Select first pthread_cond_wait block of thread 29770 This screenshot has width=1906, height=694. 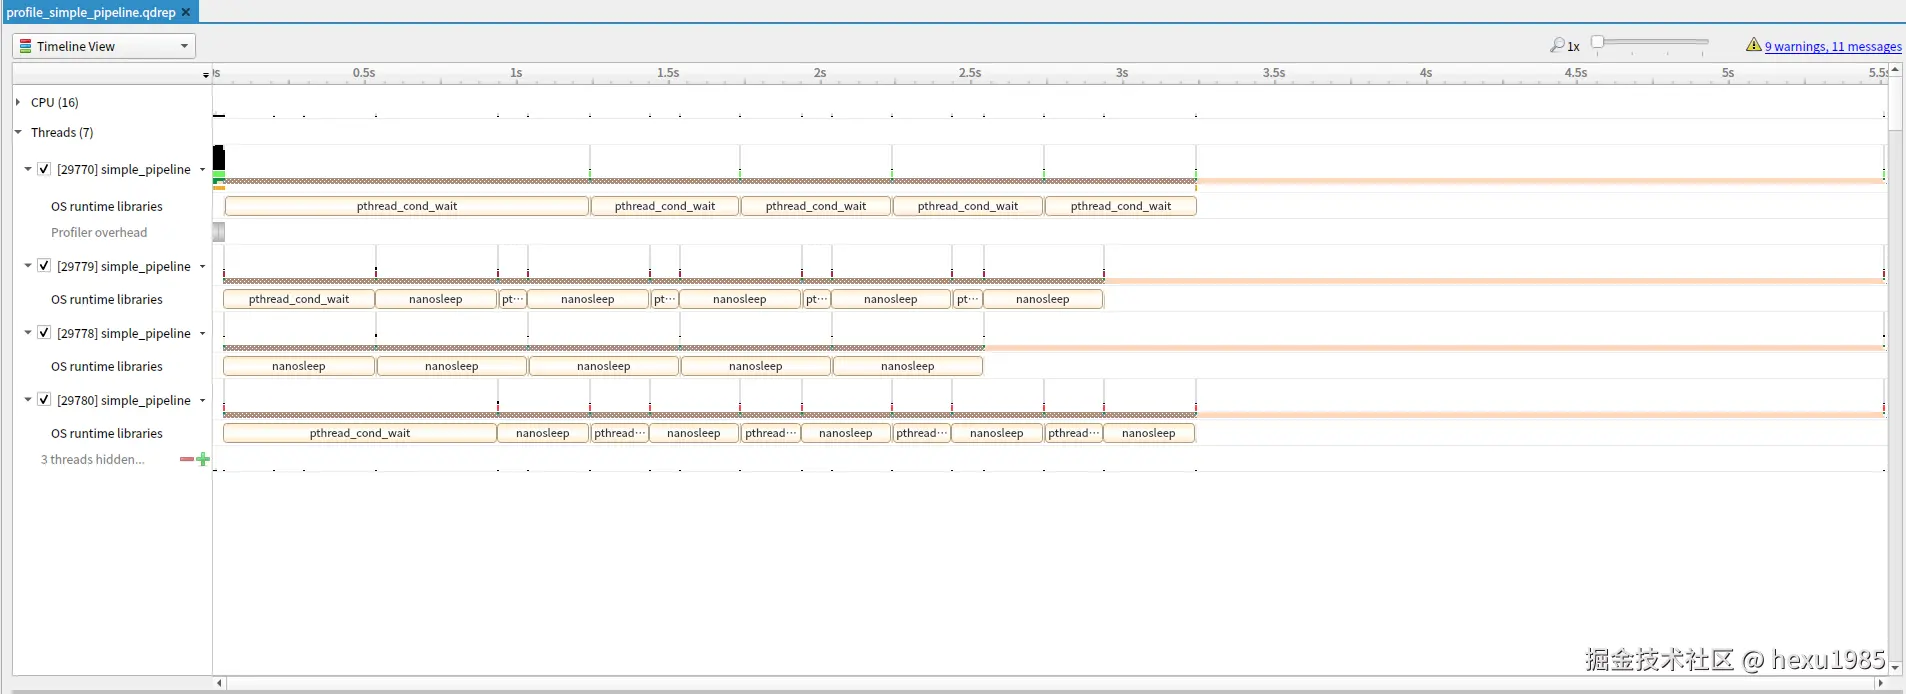[x=407, y=206]
